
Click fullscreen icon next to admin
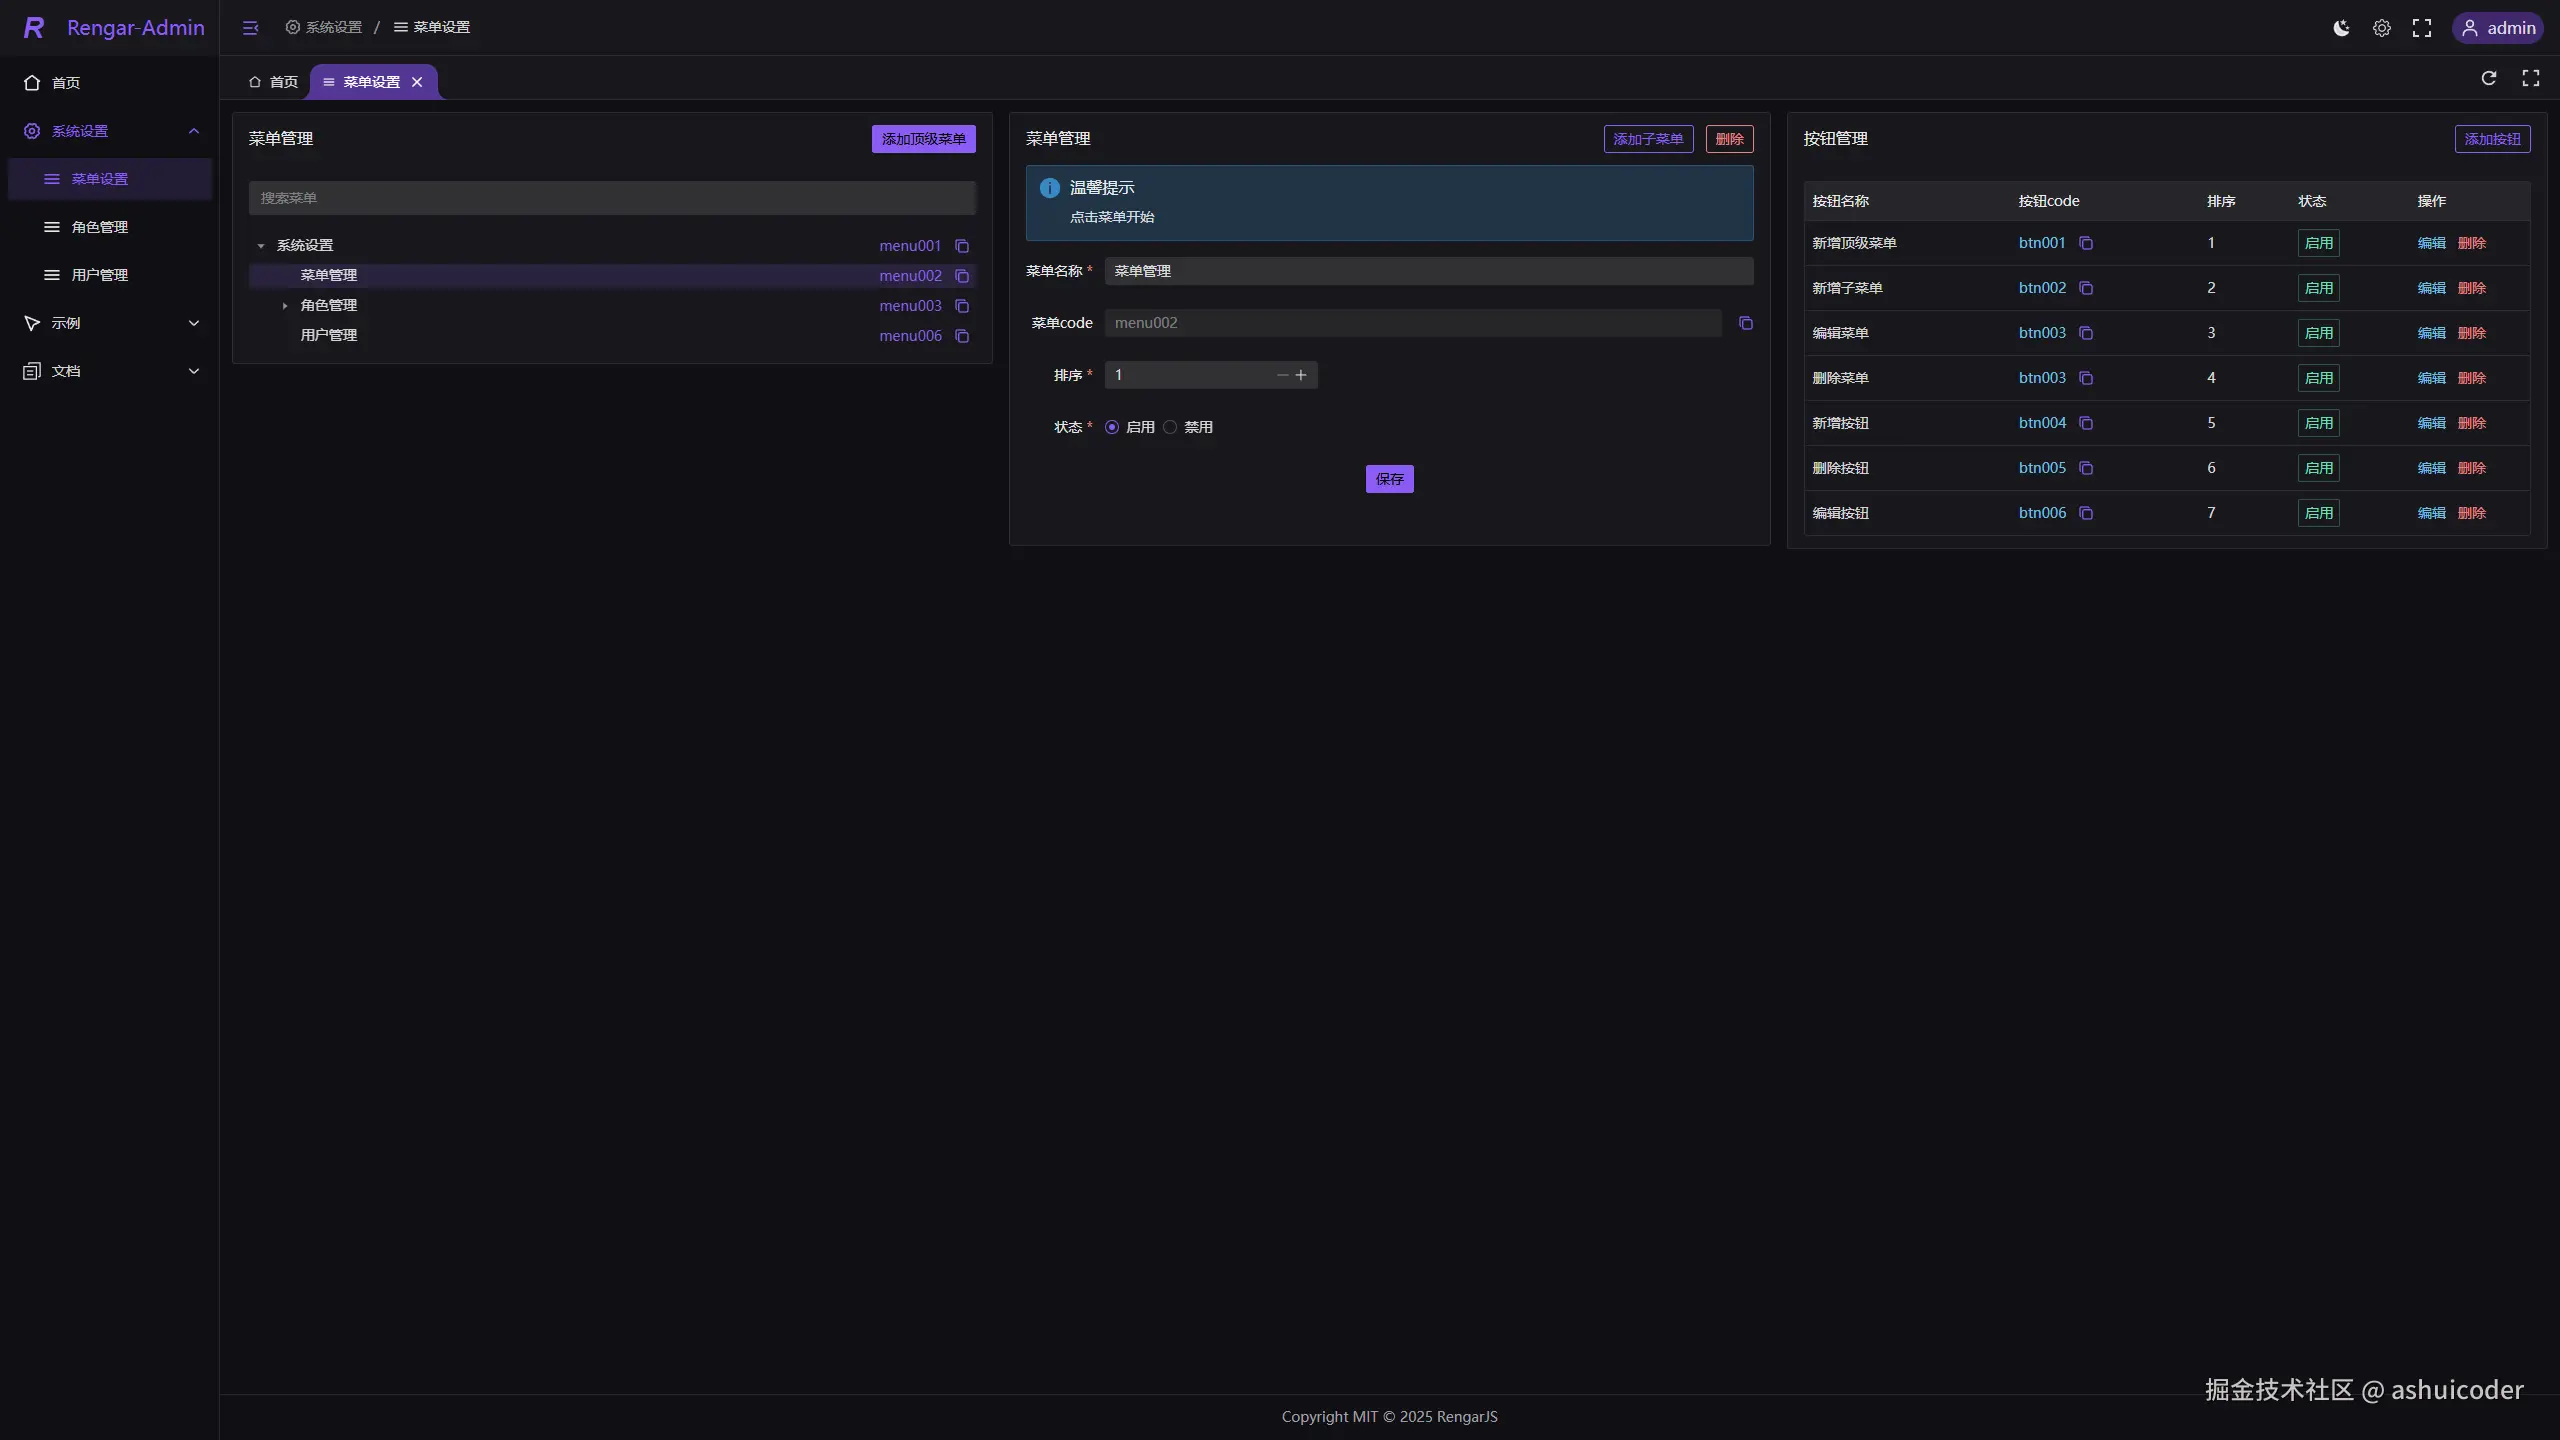tap(2422, 28)
